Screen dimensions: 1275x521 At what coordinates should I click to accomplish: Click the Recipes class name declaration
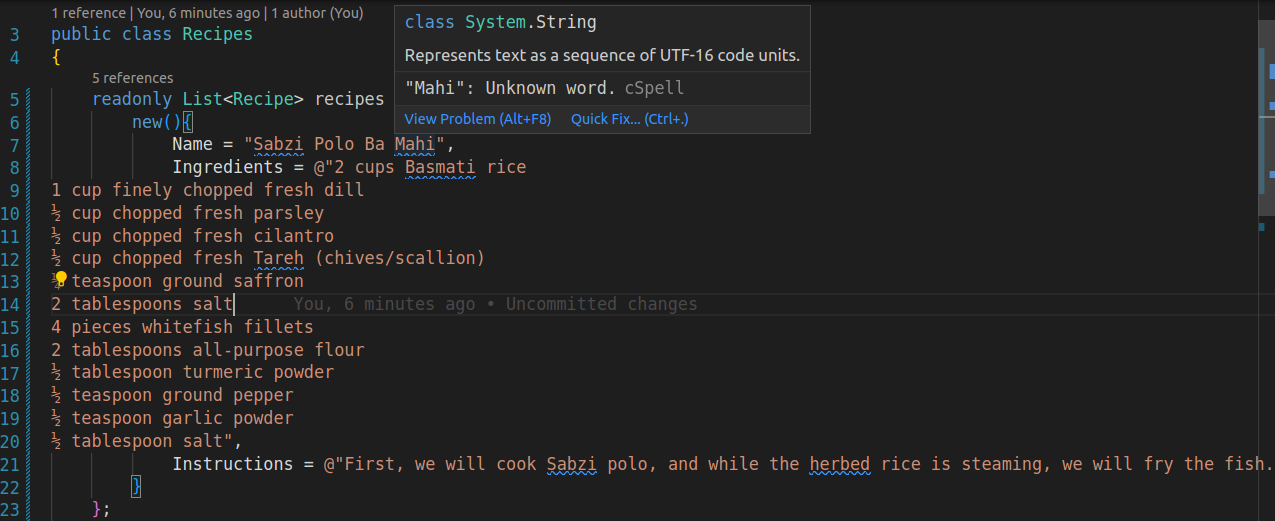(x=217, y=35)
